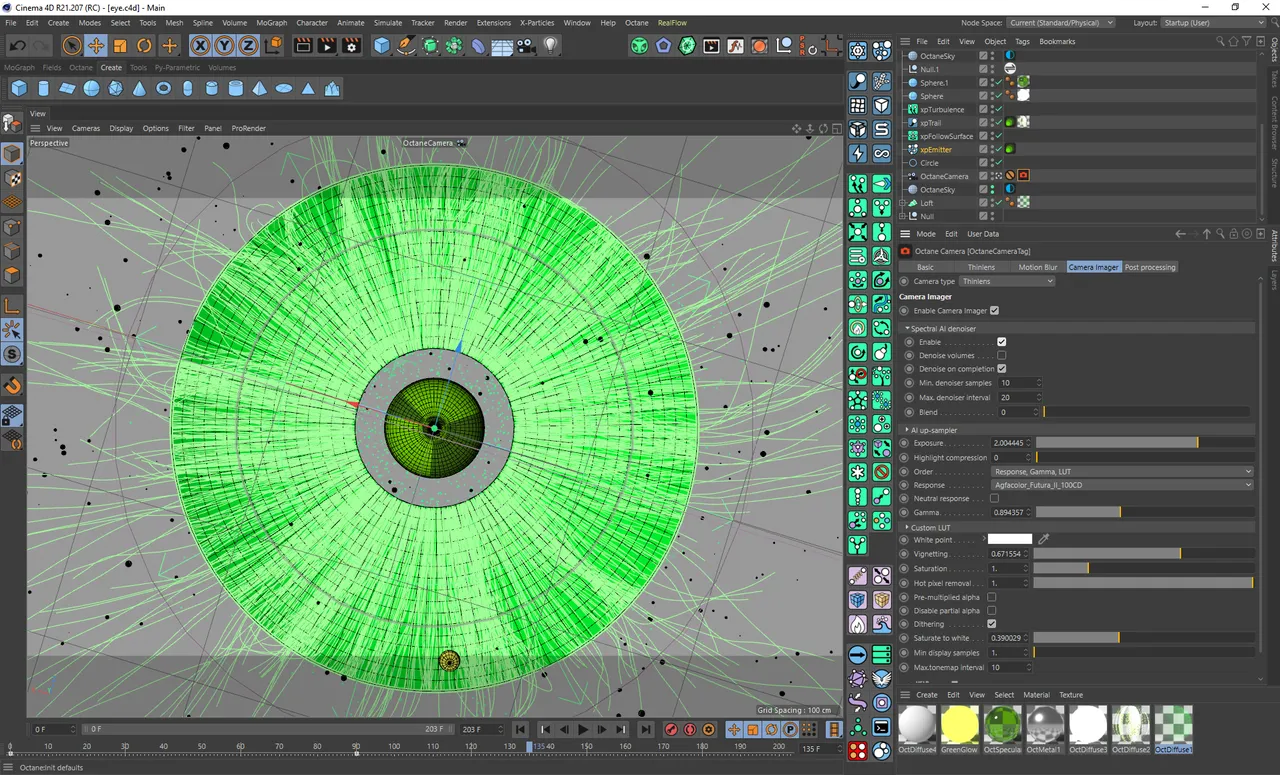Open viewport ProRender menu
Screen dimensions: 1280x775
(x=249, y=128)
